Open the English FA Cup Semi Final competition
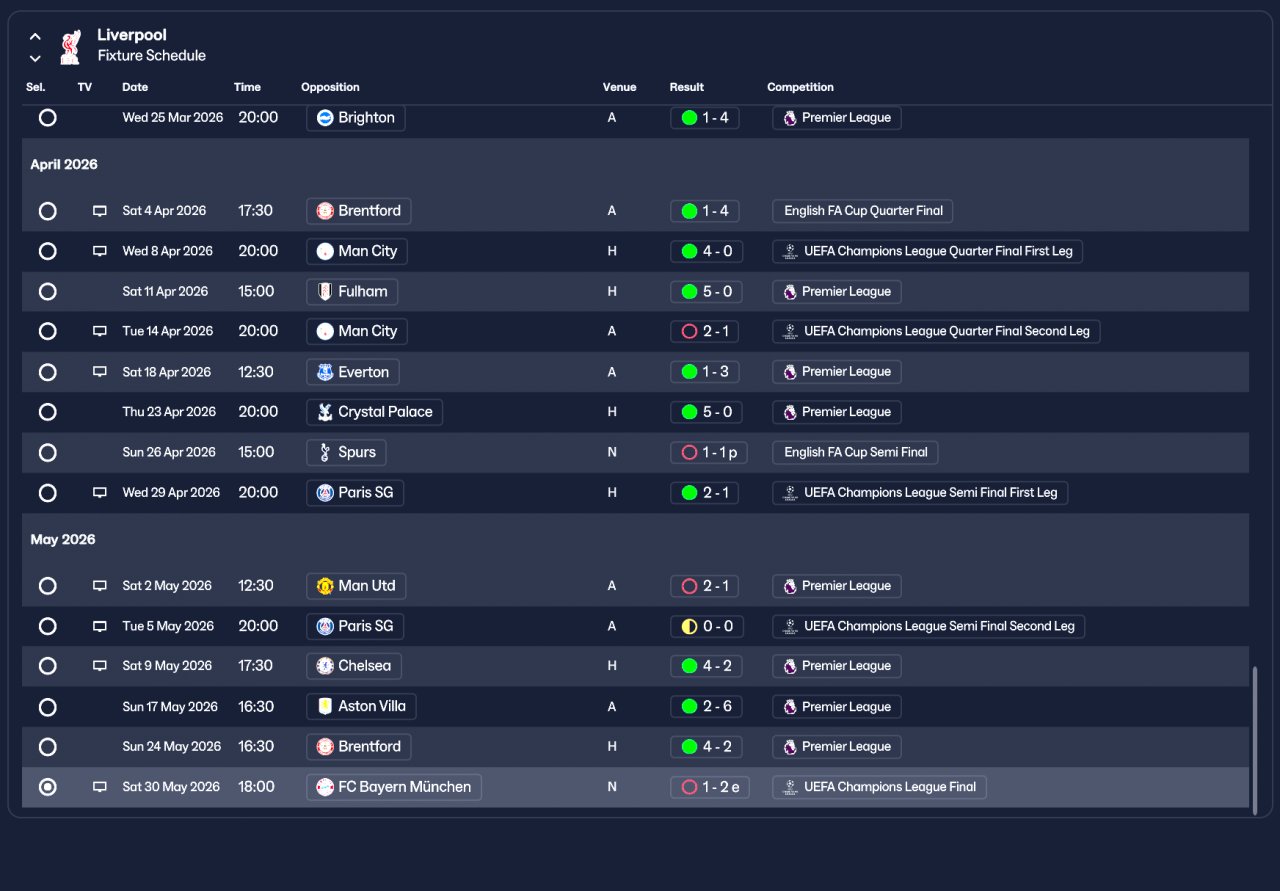The width and height of the screenshot is (1280, 891). tap(855, 452)
